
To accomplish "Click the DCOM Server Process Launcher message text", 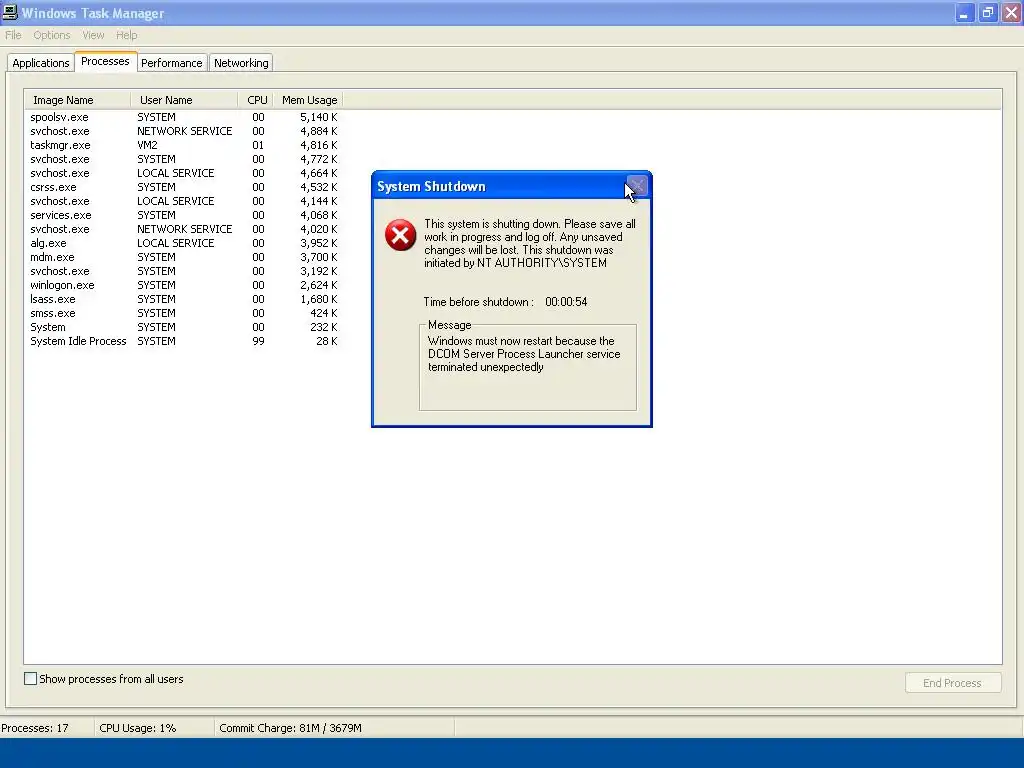I will pyautogui.click(x=524, y=354).
